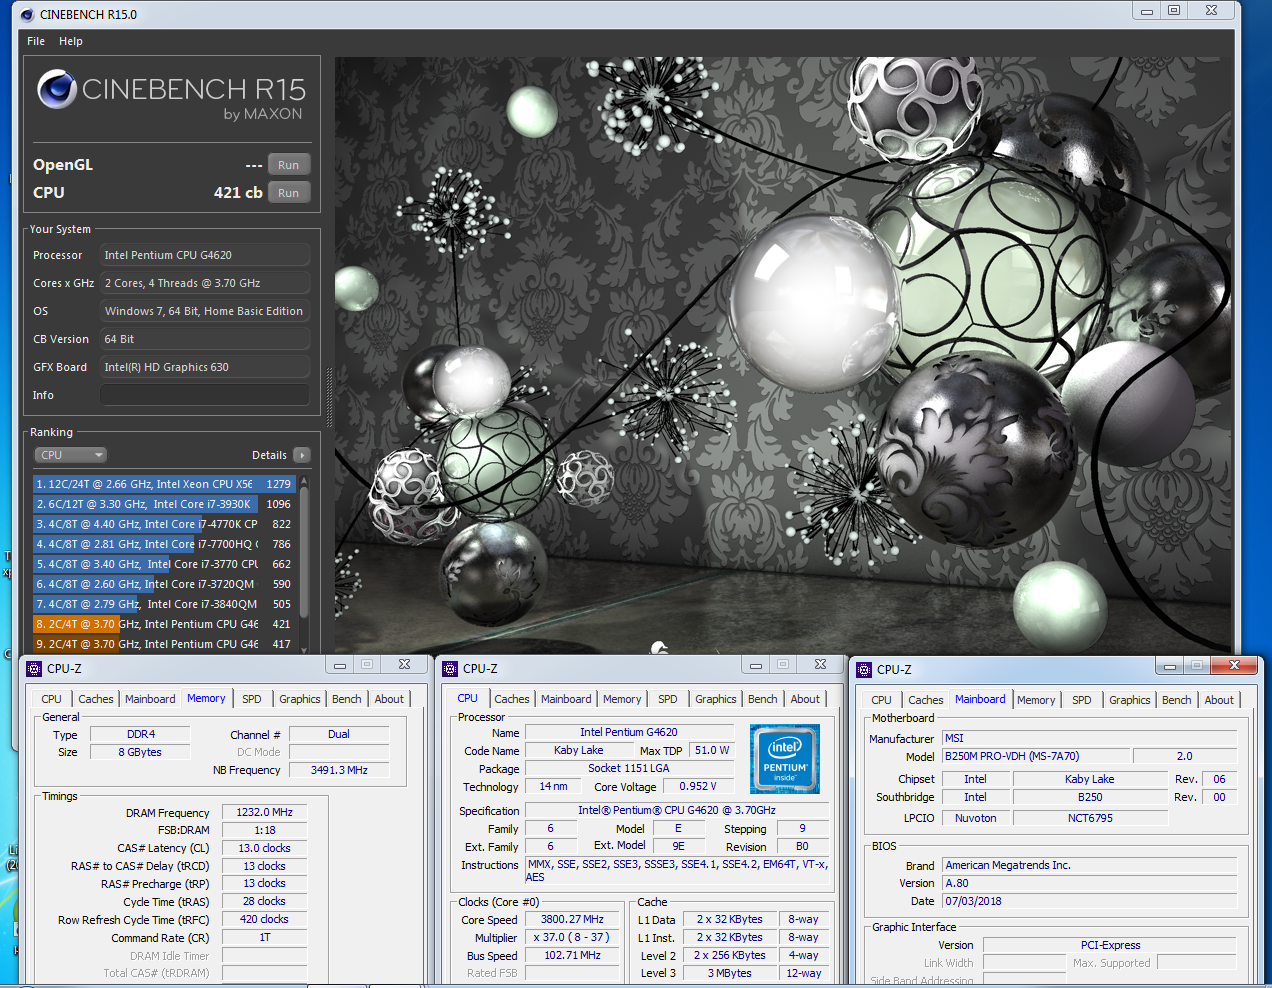Image resolution: width=1272 pixels, height=988 pixels.
Task: Open Mainboard tab in middle CPU-Z window
Action: click(x=566, y=699)
